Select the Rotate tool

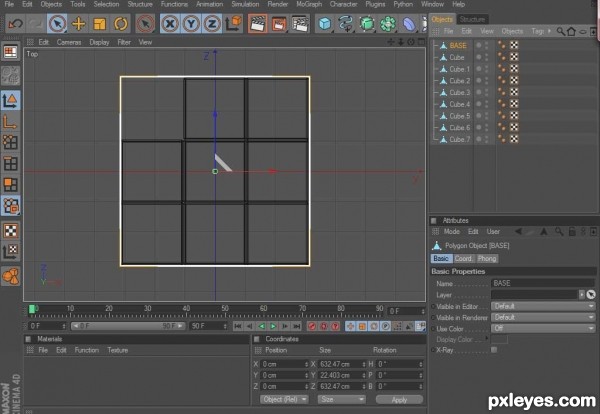click(121, 24)
